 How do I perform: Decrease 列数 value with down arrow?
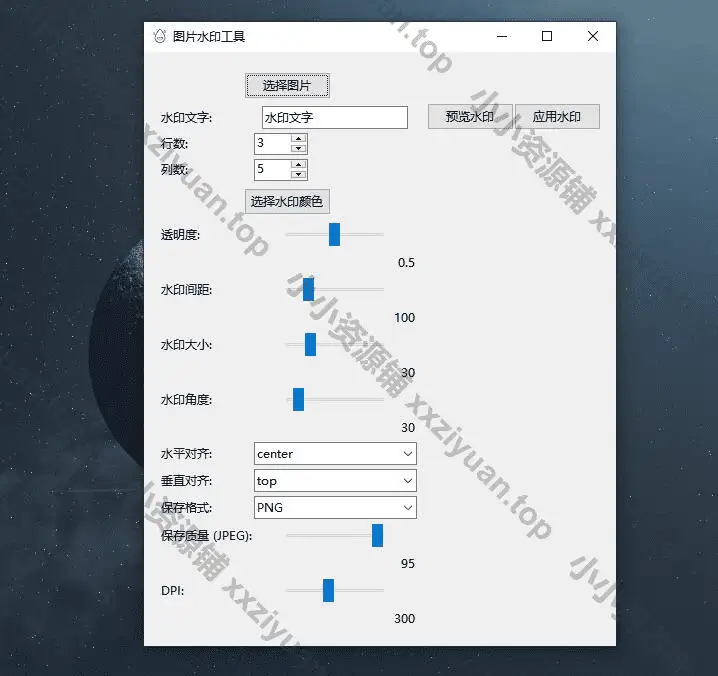click(x=298, y=174)
